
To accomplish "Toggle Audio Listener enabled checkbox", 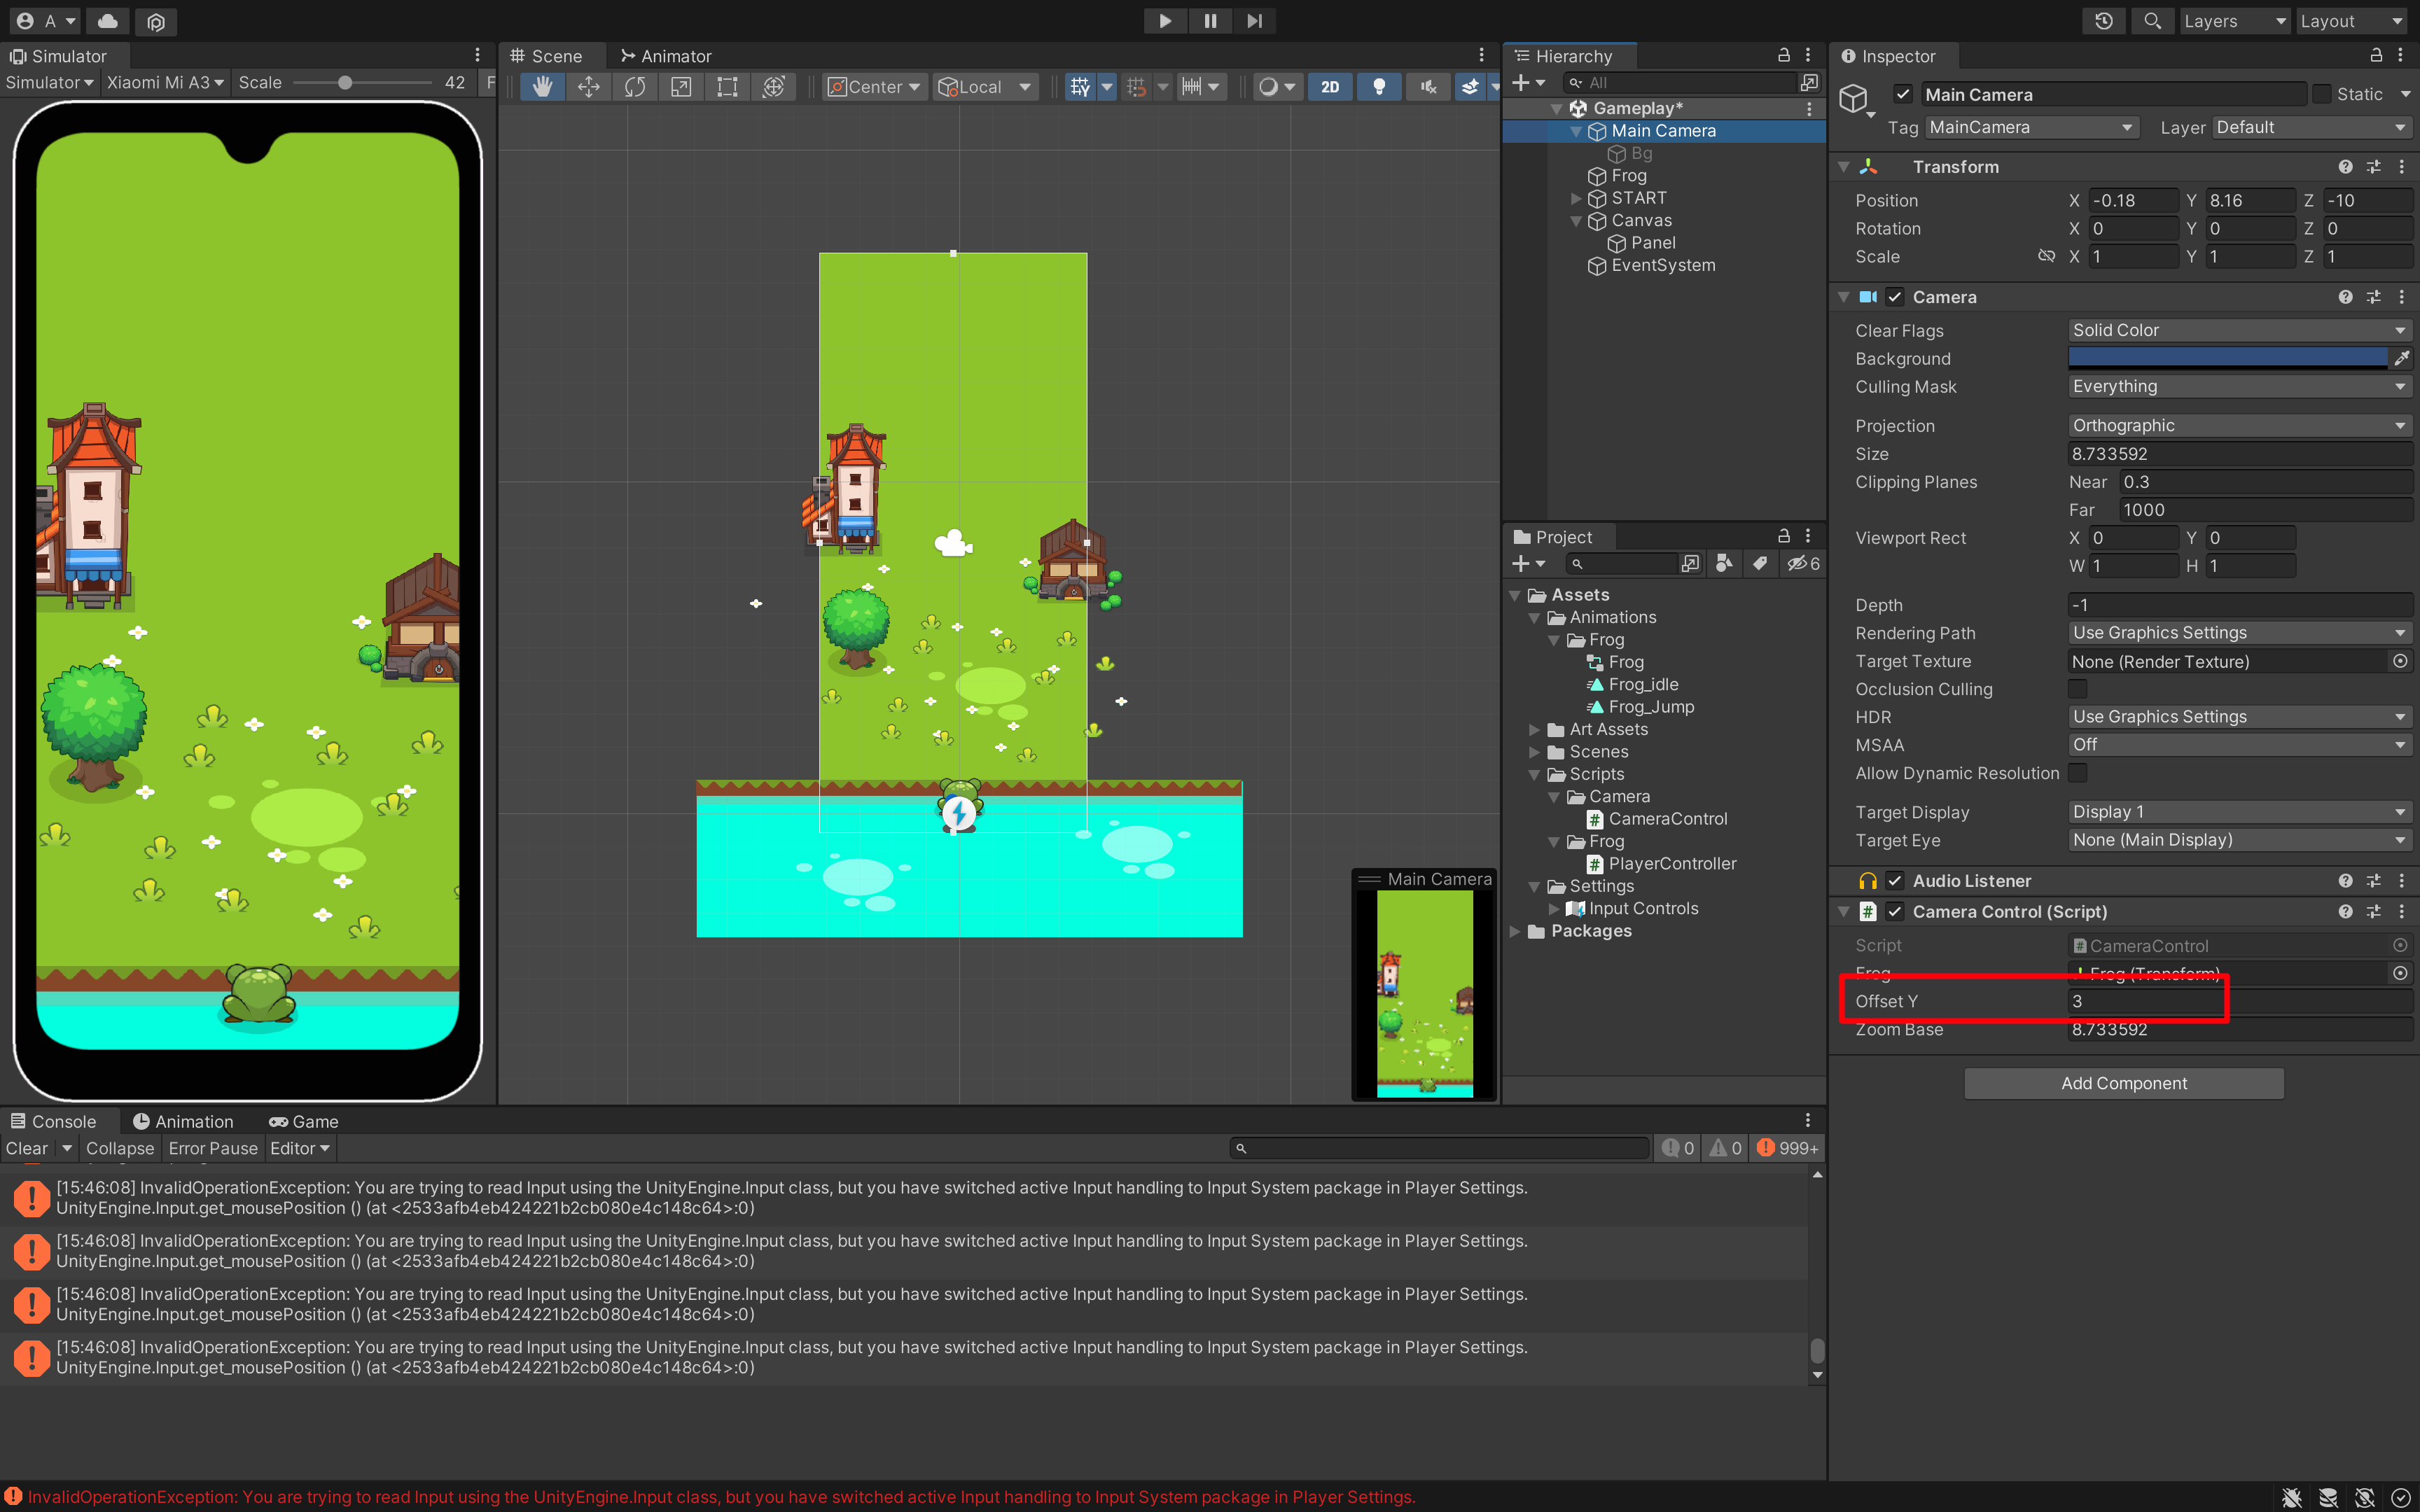I will click(x=1895, y=881).
